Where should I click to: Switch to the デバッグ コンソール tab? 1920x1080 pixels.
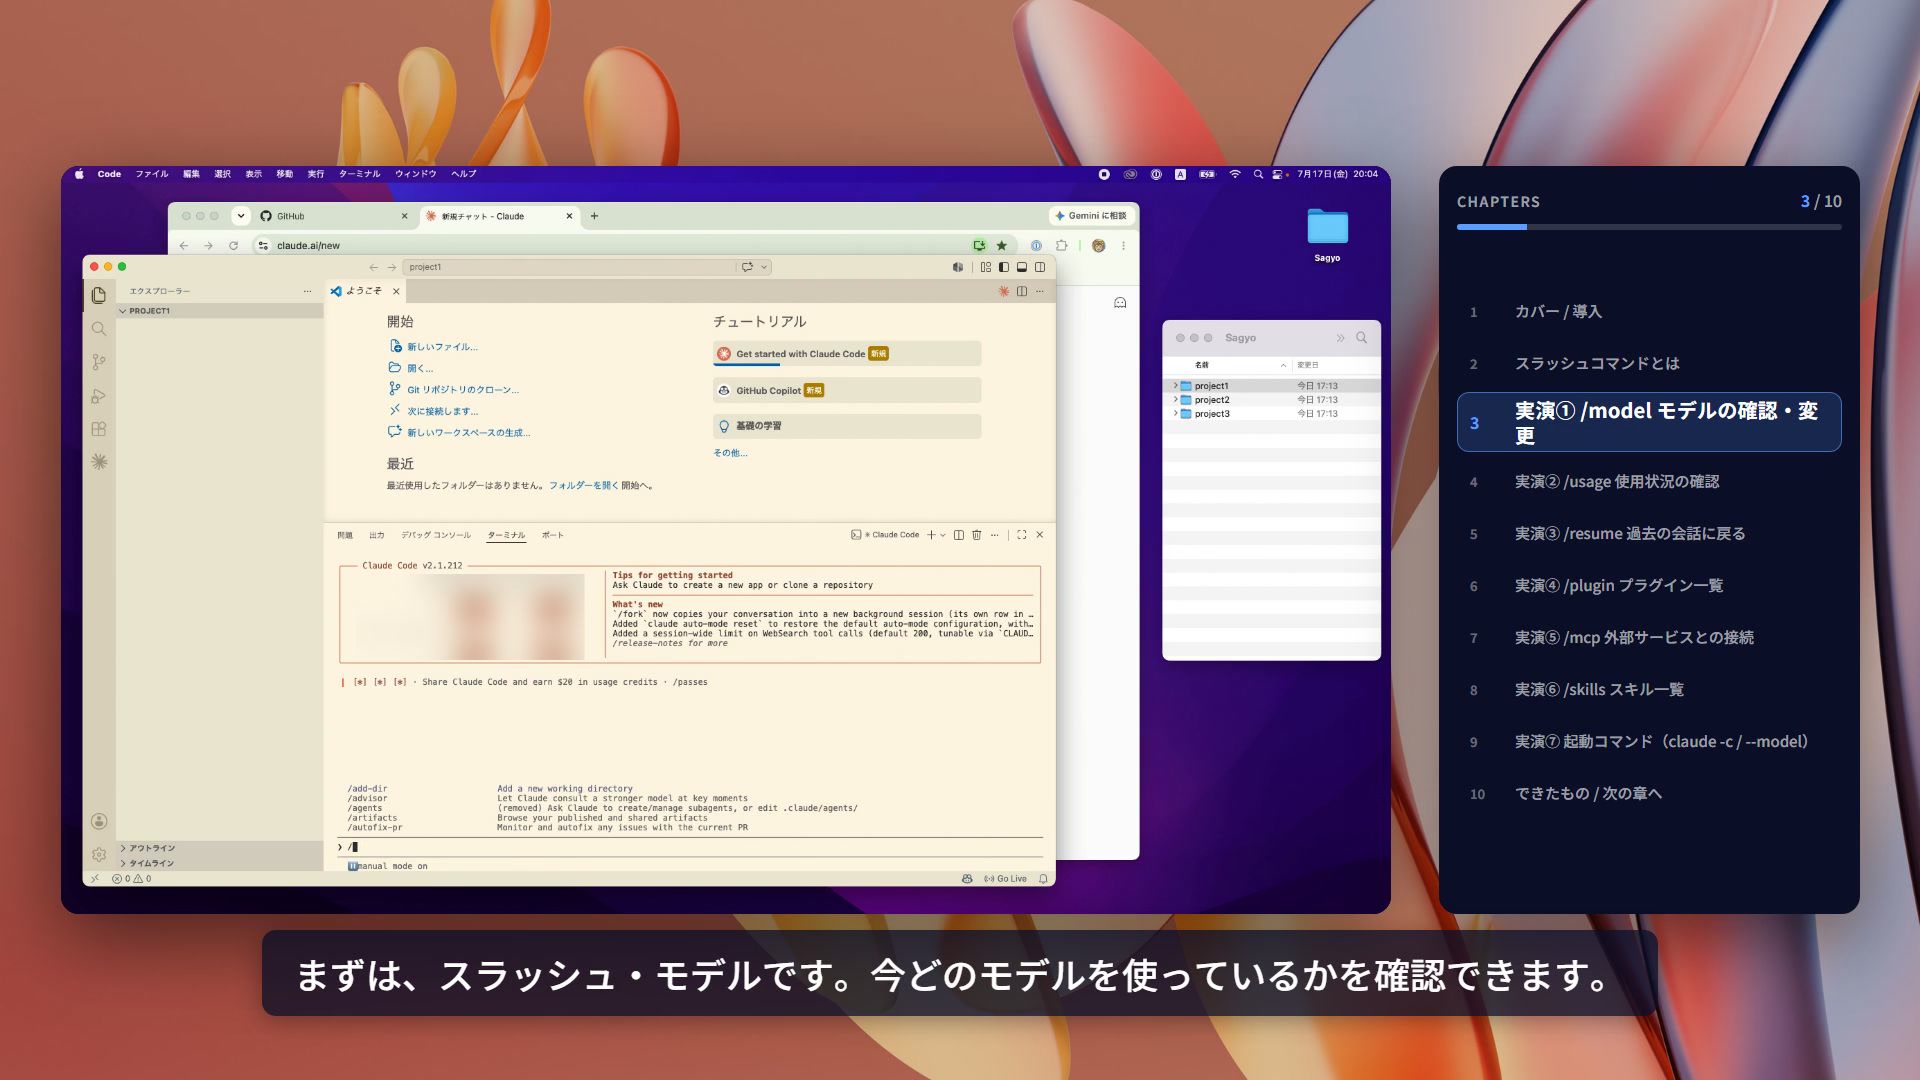(436, 535)
